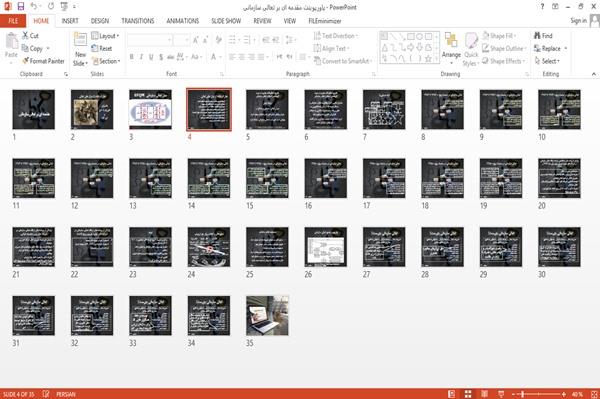Viewport: 600px width, 399px height.
Task: Open the FILE tab
Action: click(x=13, y=21)
